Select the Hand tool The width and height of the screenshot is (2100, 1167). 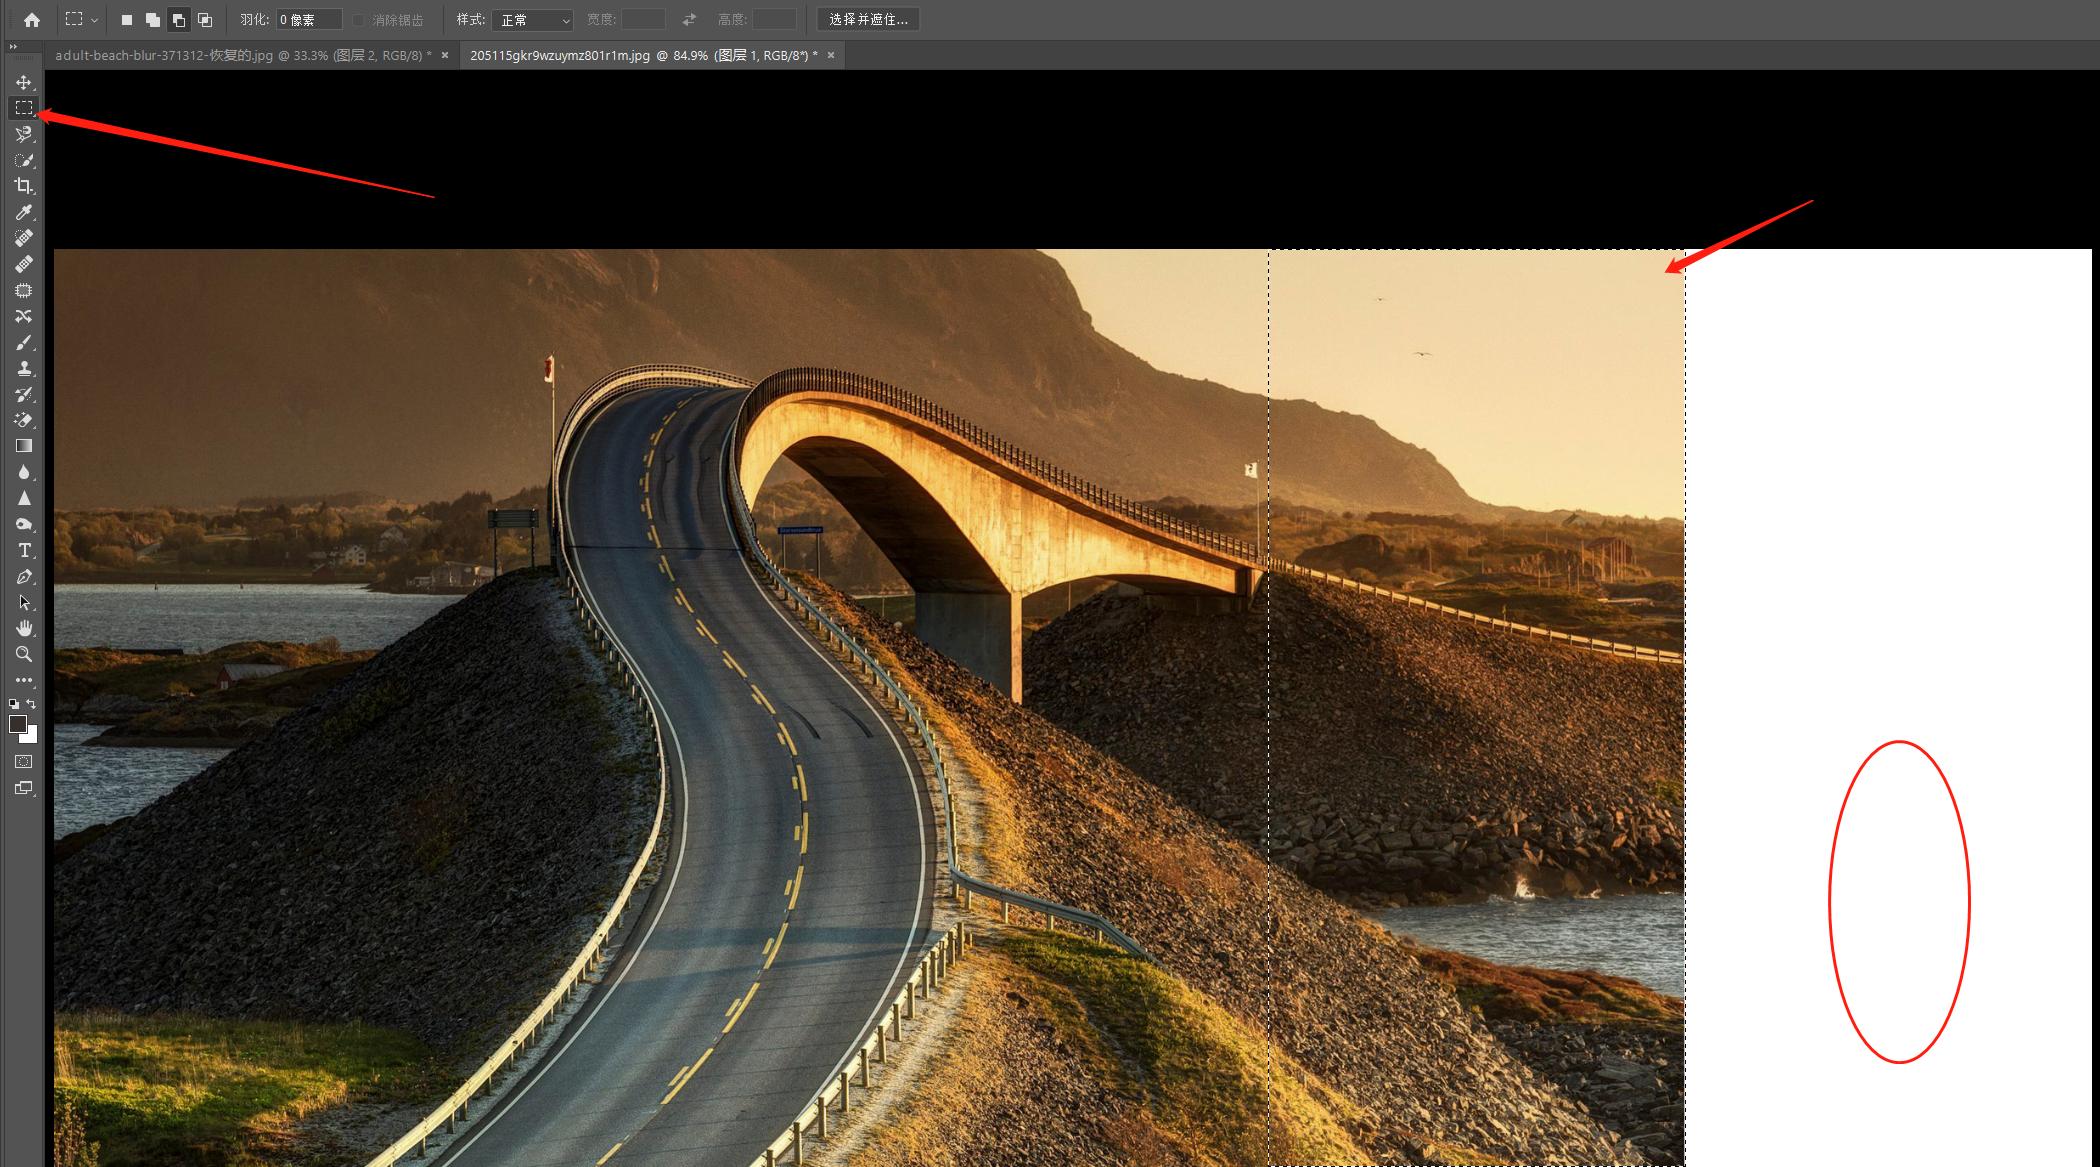24,628
